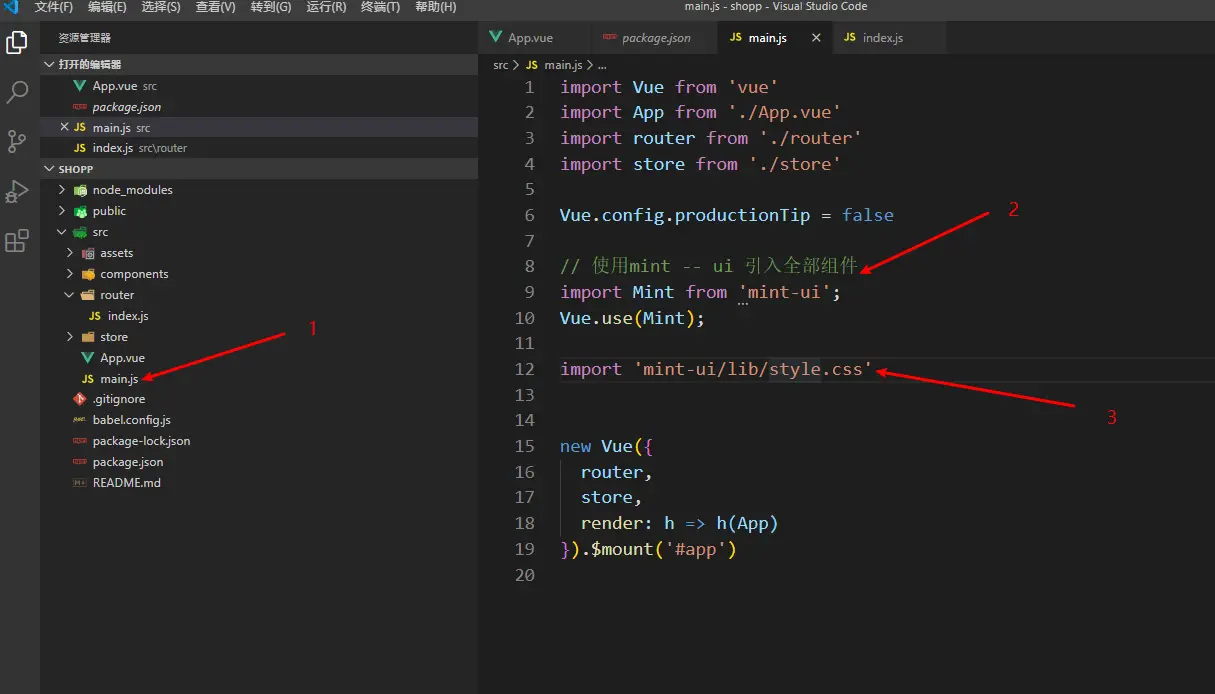Open the Search activity bar icon

(x=17, y=93)
